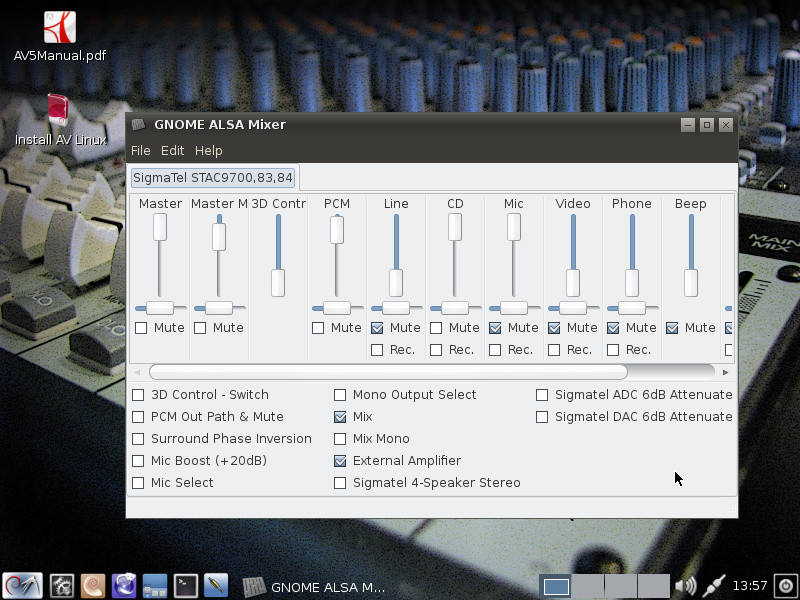Click the terminal icon in the taskbar
The height and width of the screenshot is (600, 800).
[186, 586]
